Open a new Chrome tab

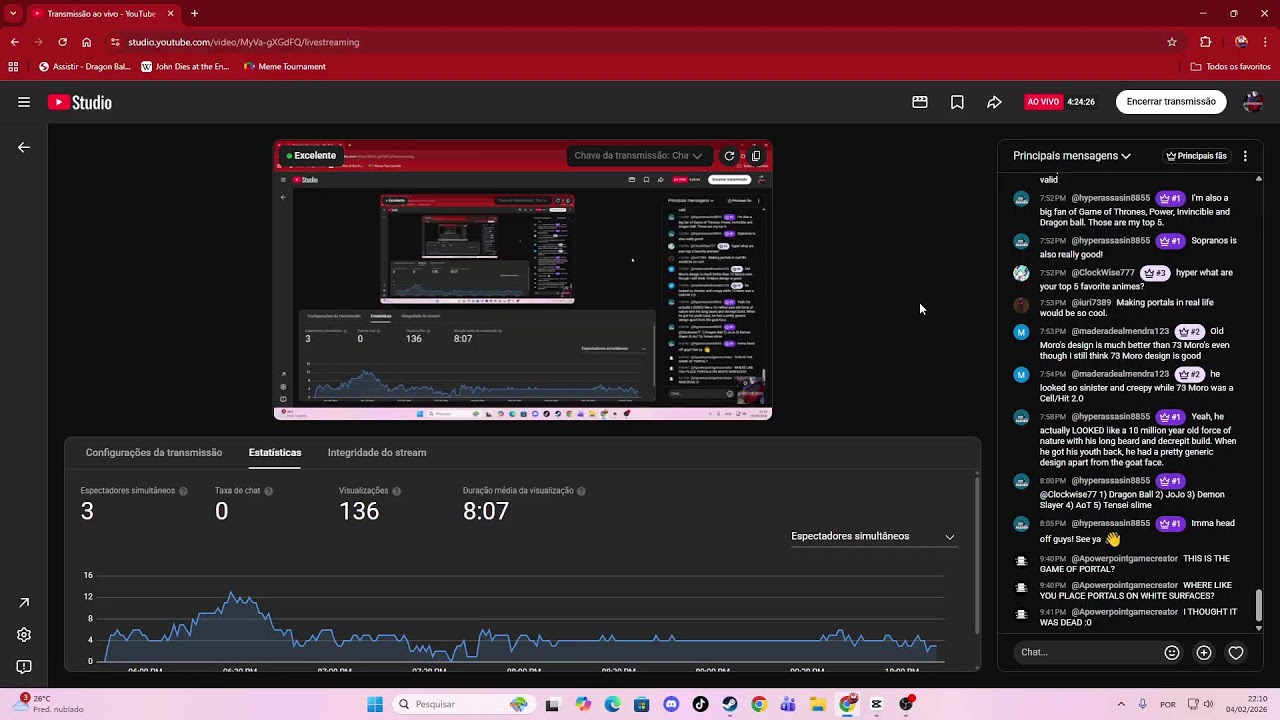pyautogui.click(x=194, y=14)
